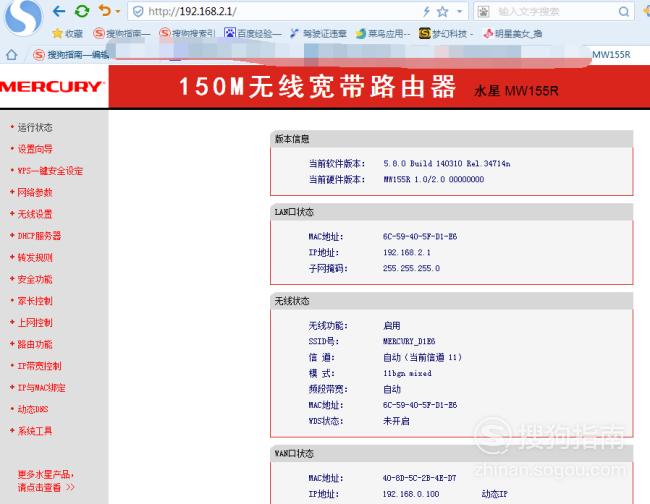This screenshot has height=504, width=650.
Task: Click the green refresh icon
Action: tap(82, 11)
